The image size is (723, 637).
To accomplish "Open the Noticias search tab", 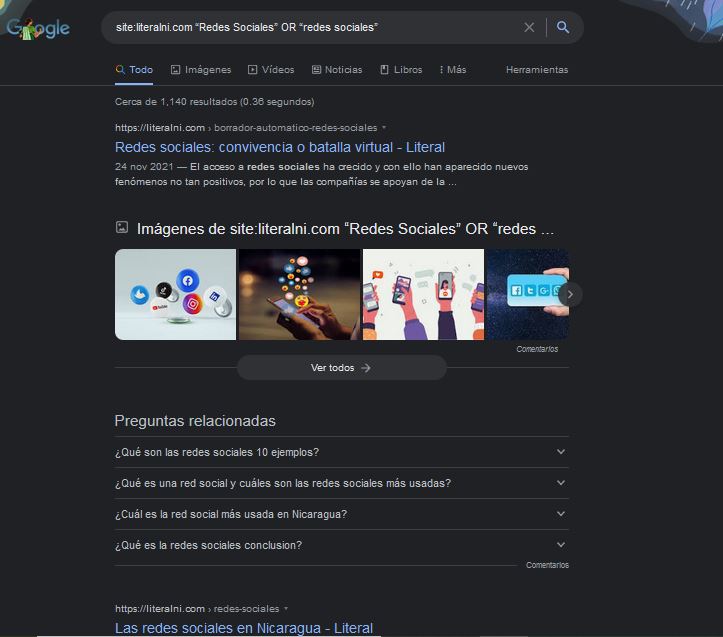I will [x=337, y=70].
